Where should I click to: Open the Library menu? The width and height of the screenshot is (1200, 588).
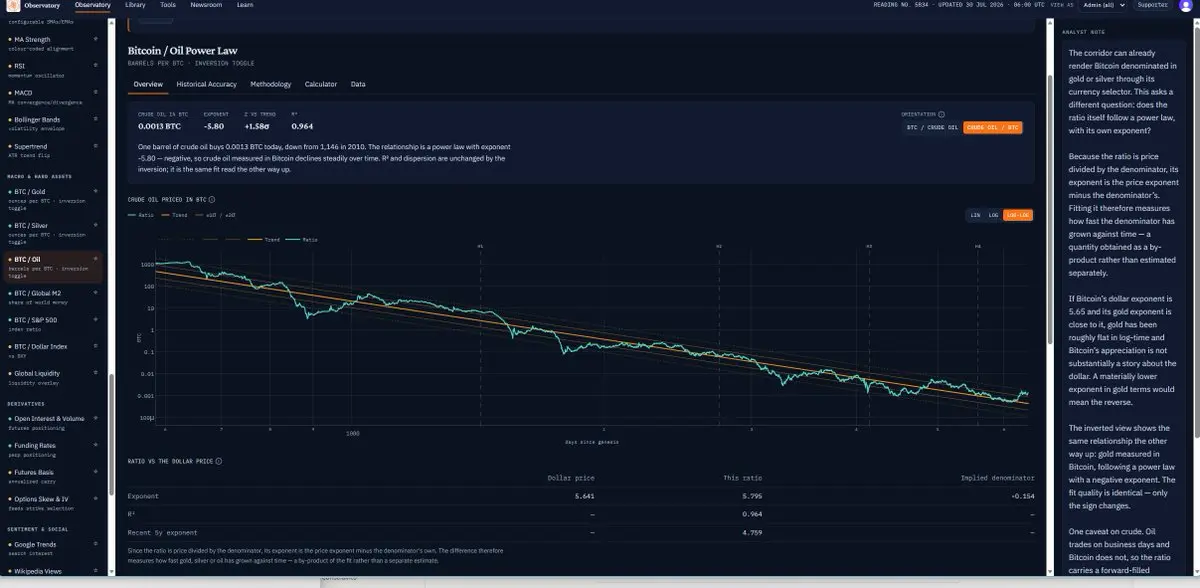point(135,5)
